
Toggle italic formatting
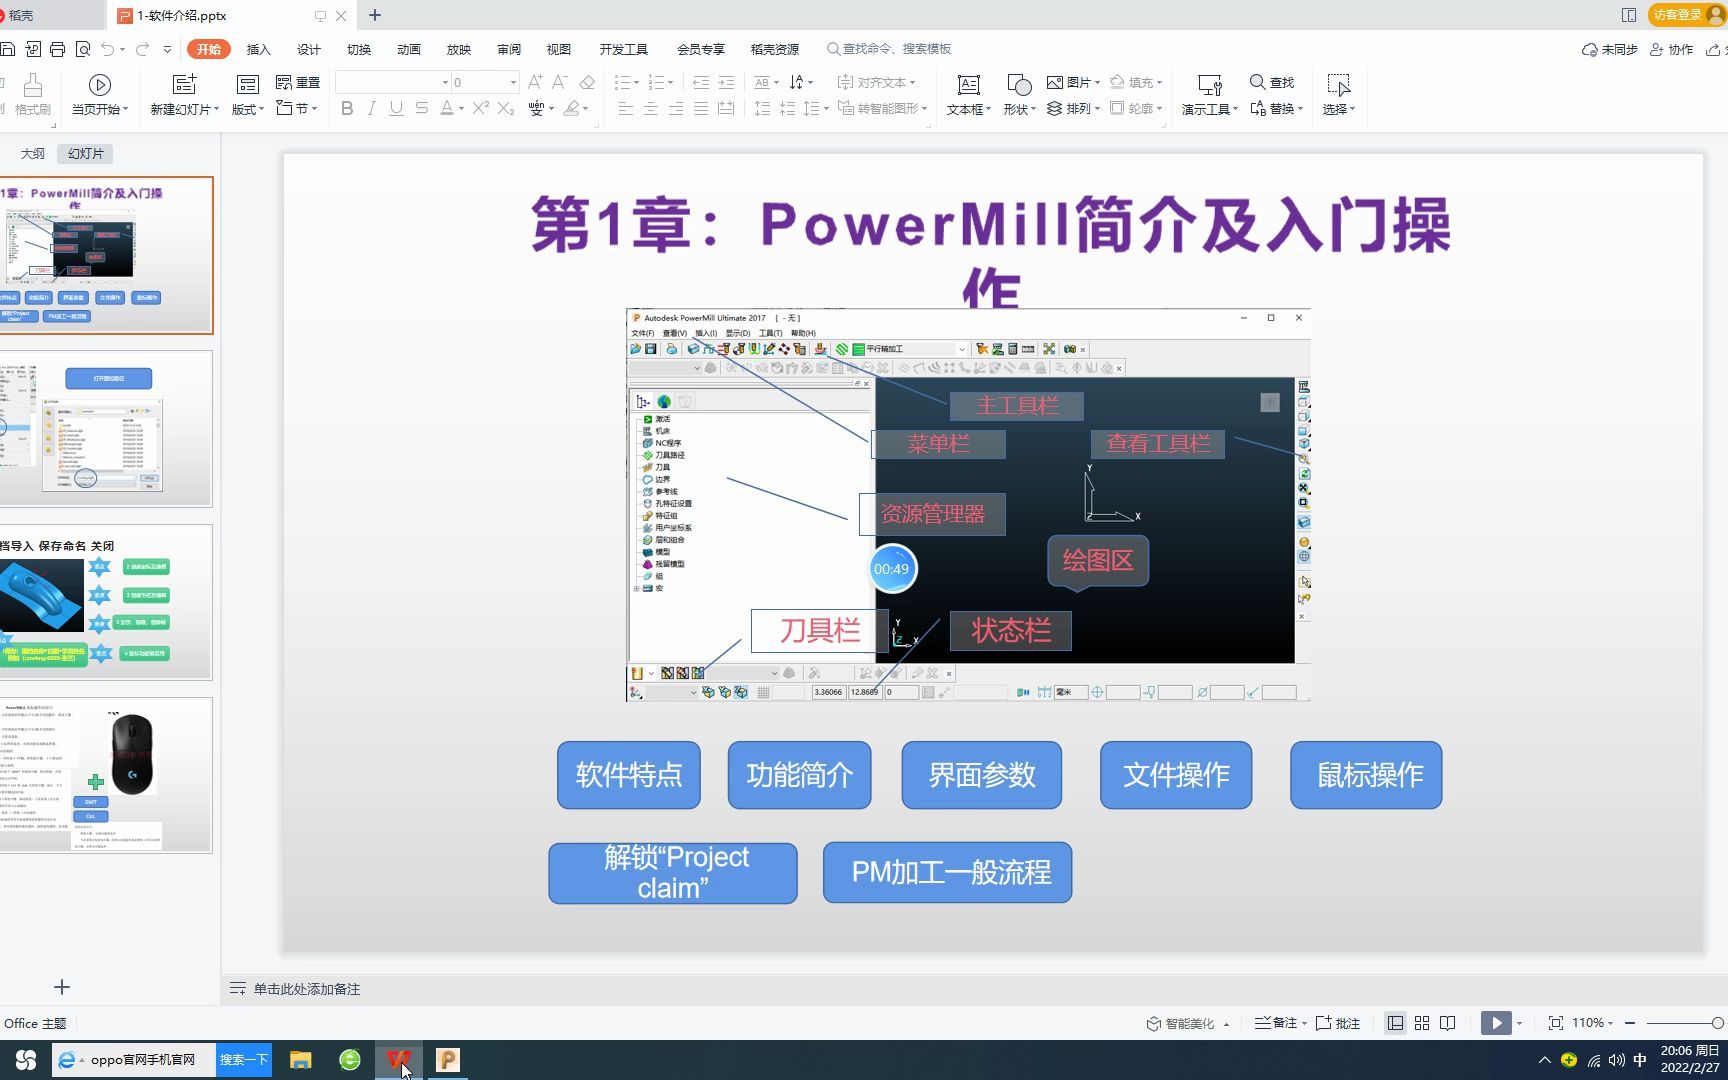coord(372,108)
